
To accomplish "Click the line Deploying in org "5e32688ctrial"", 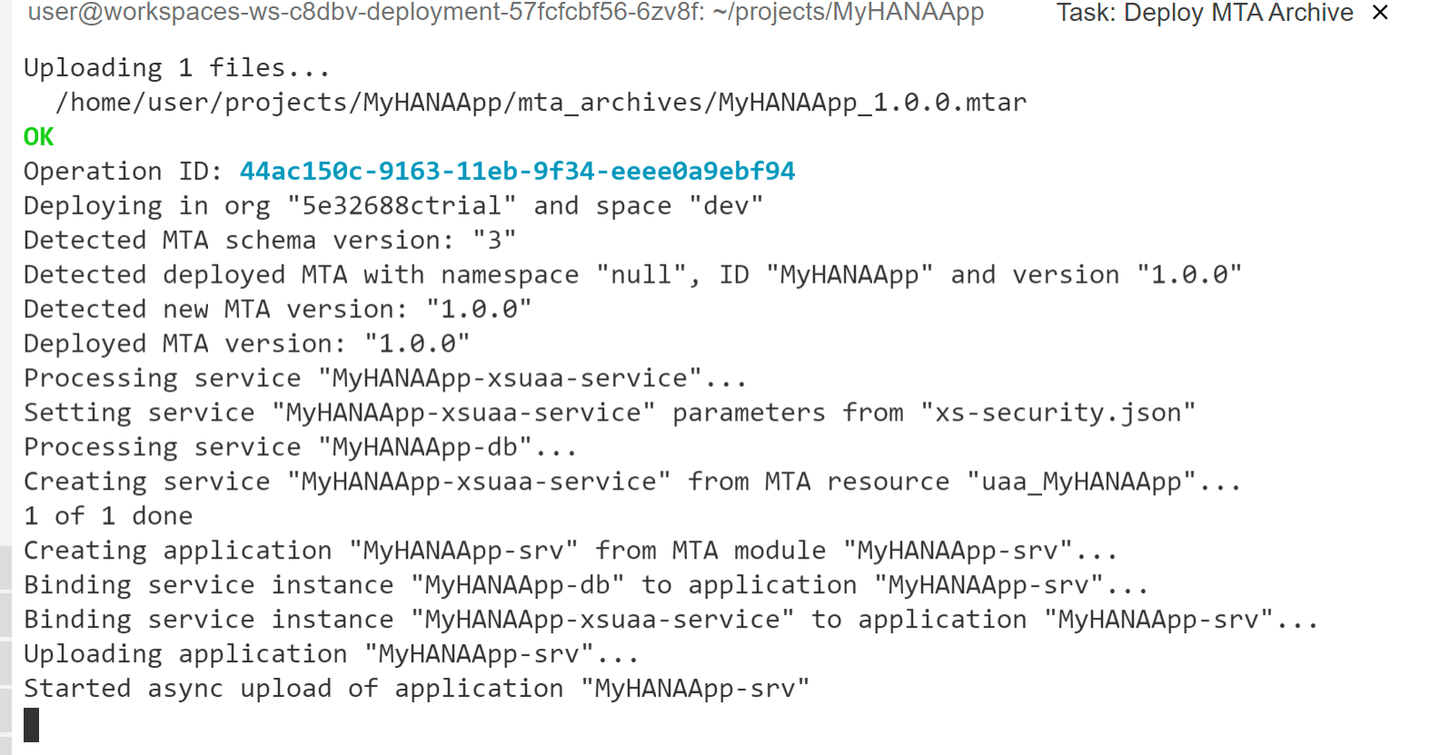I will [x=394, y=206].
